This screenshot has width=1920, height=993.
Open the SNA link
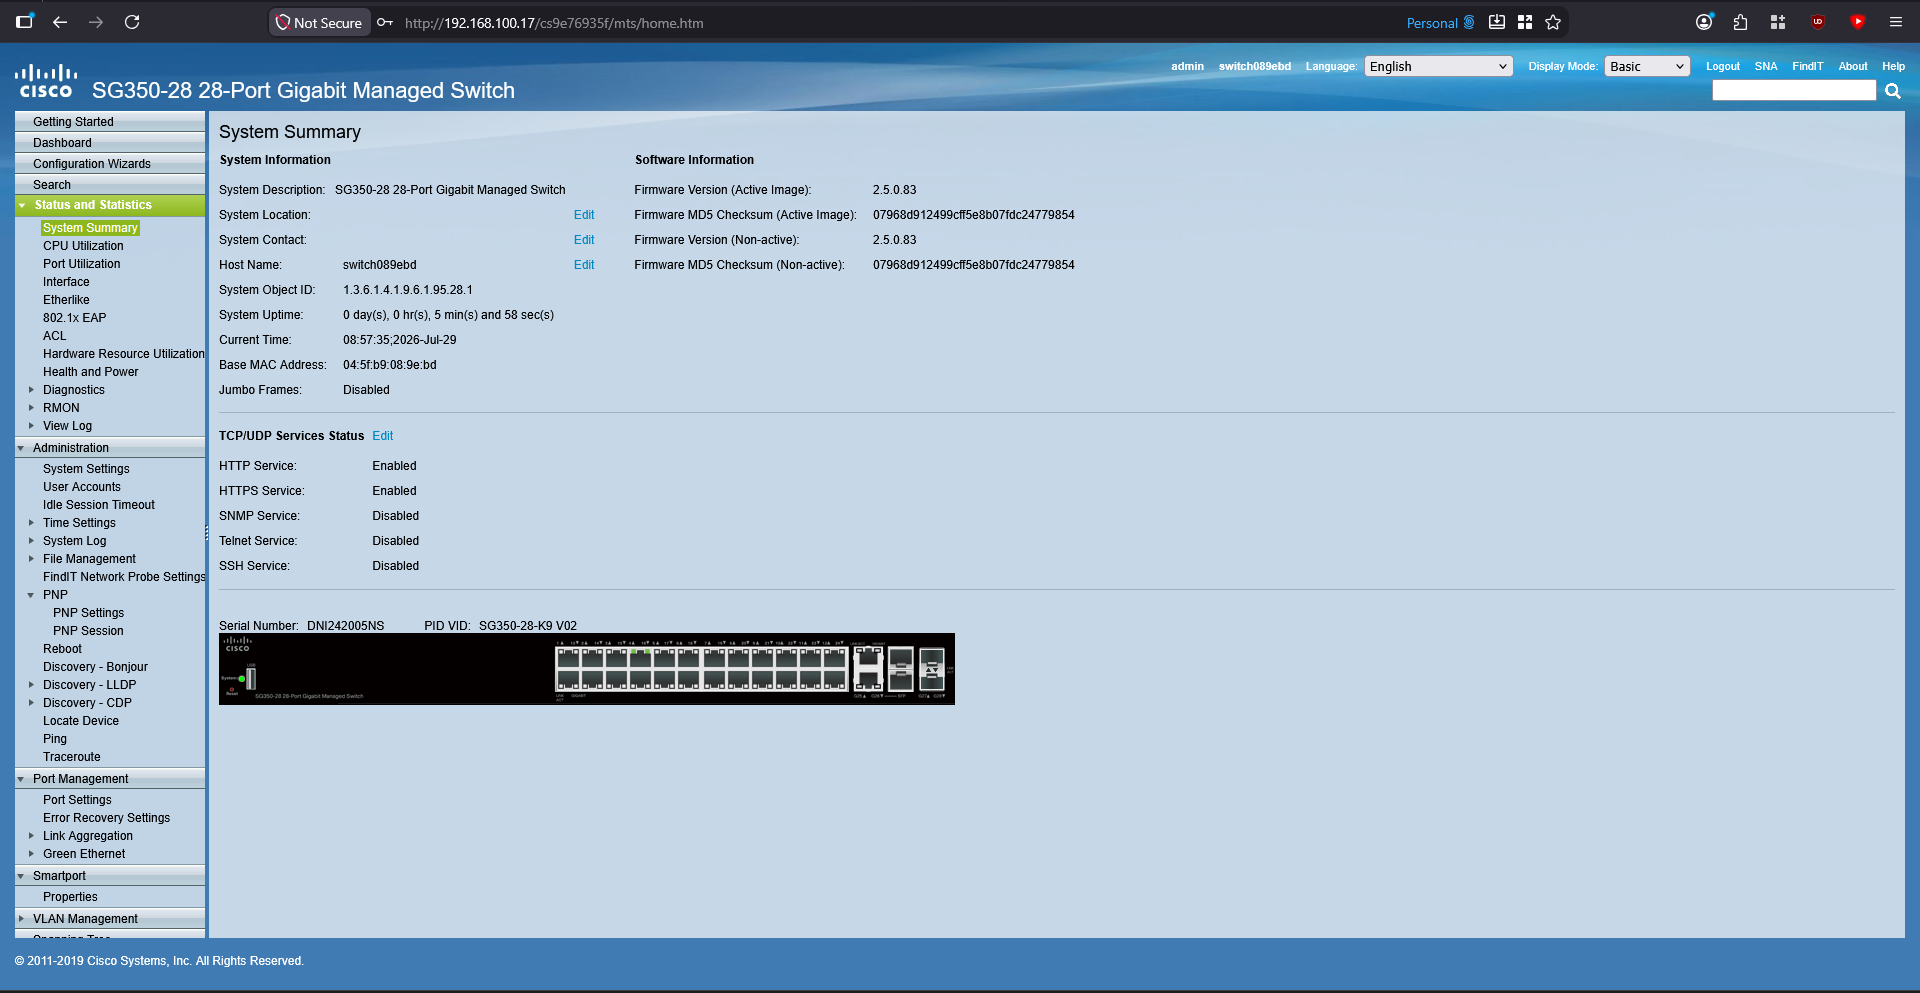tap(1766, 66)
